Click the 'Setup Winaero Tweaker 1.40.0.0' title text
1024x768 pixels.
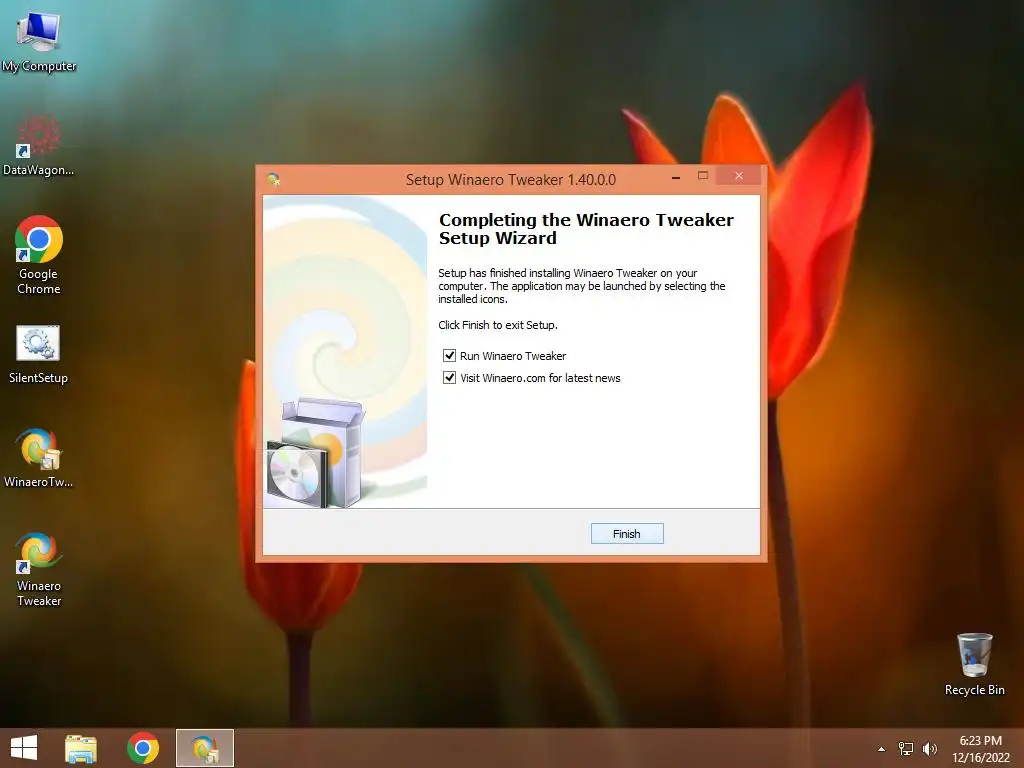511,180
